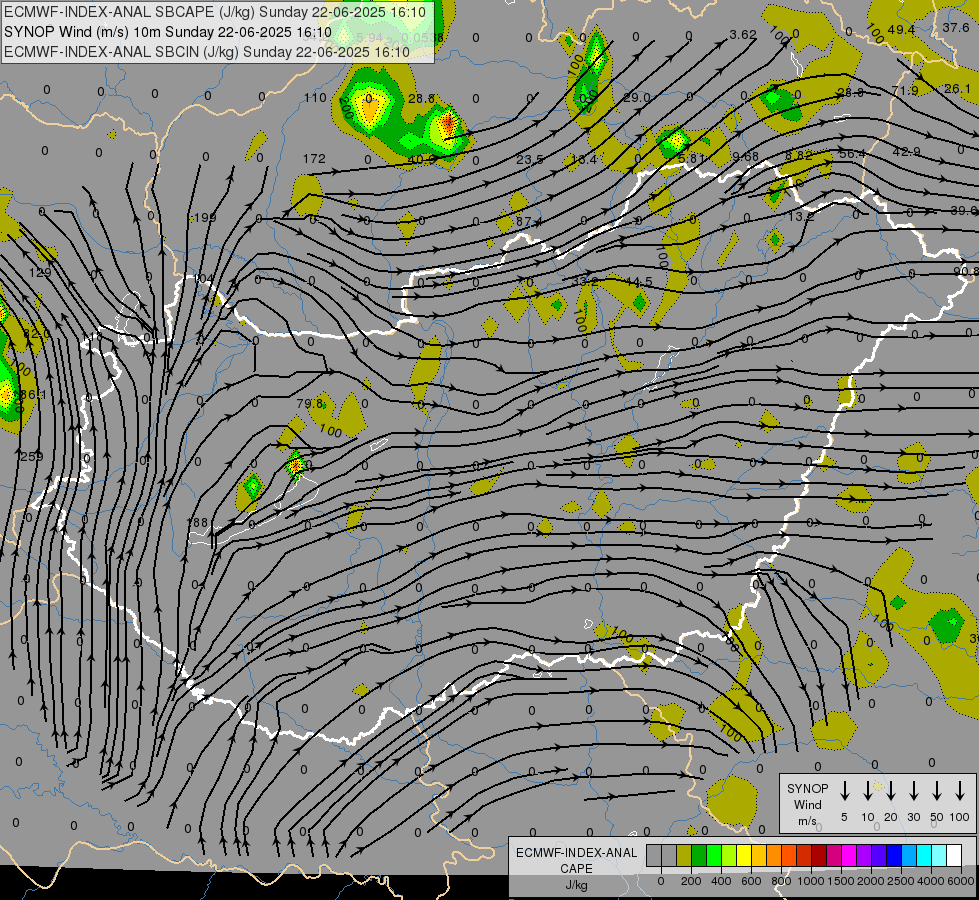The height and width of the screenshot is (900, 979).
Task: Pick the deep blue swatch before 2500 tick
Action: point(893,856)
